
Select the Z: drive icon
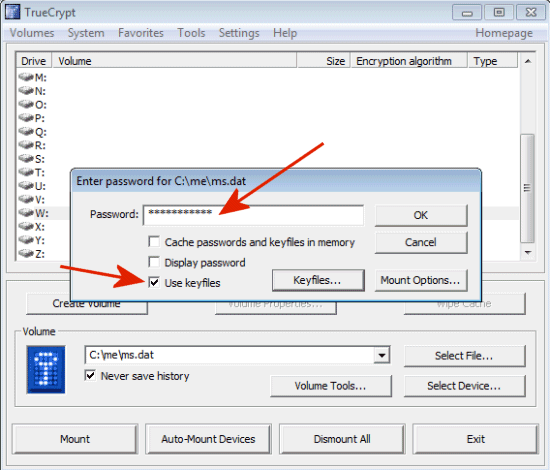pyautogui.click(x=26, y=253)
